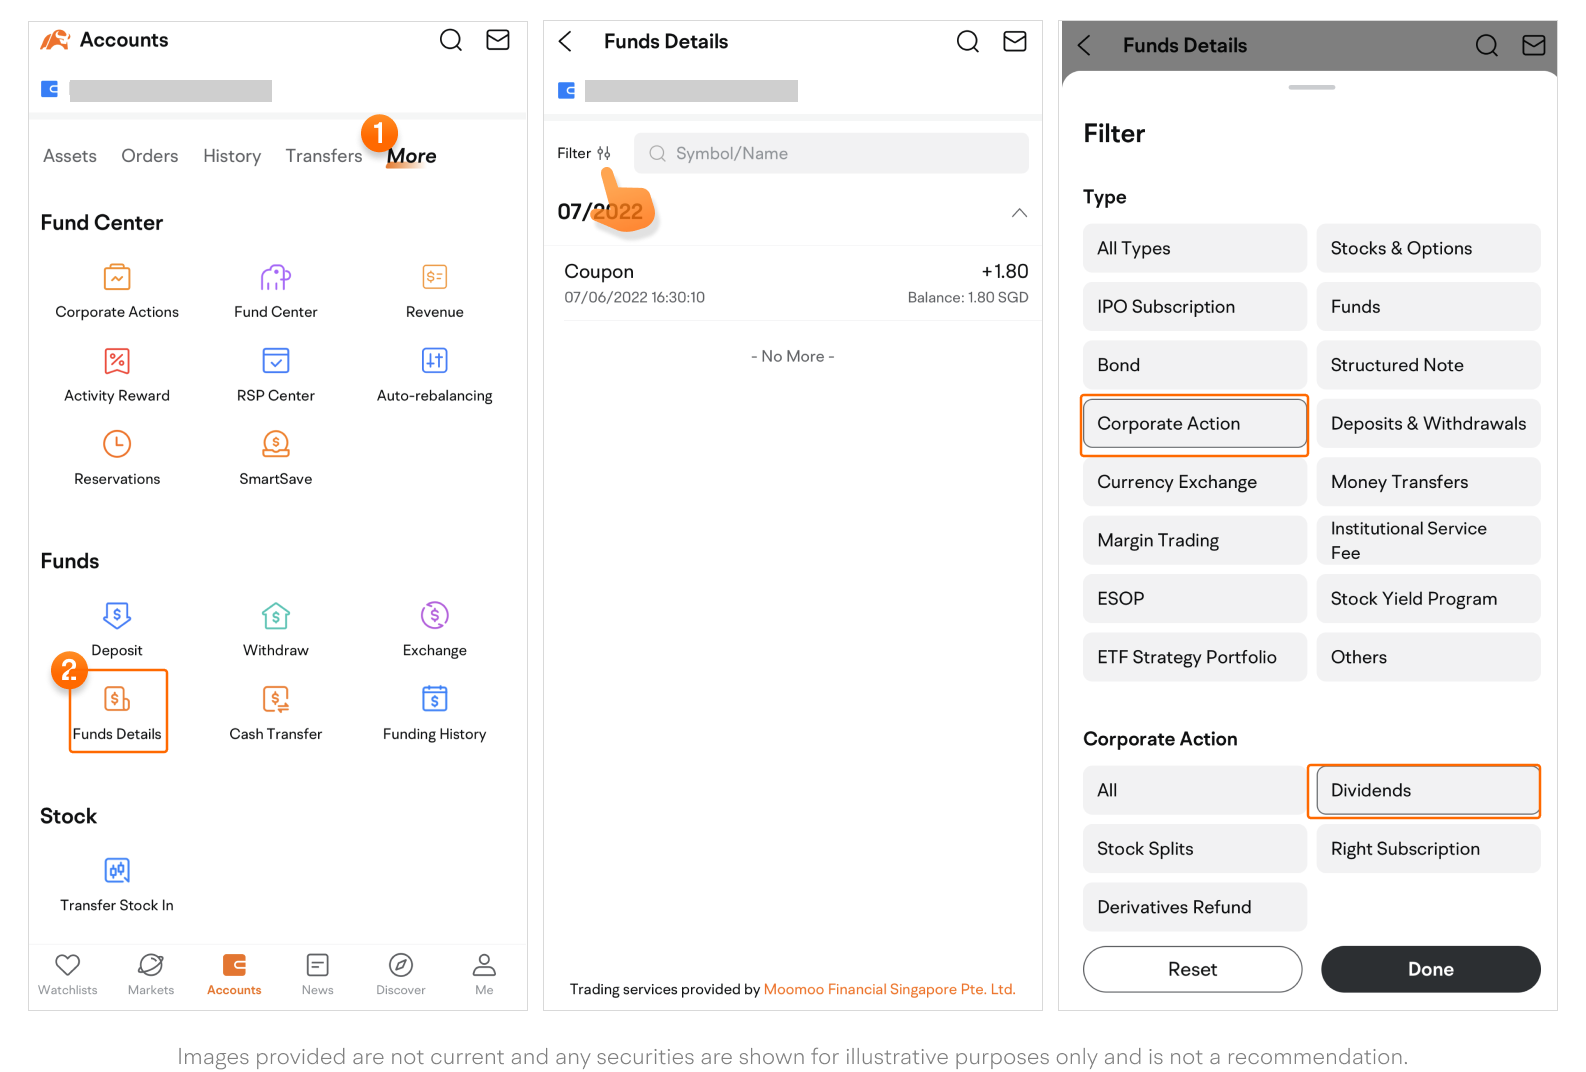Open Corporate Actions in Fund Center
1586x1072 pixels.
click(117, 277)
